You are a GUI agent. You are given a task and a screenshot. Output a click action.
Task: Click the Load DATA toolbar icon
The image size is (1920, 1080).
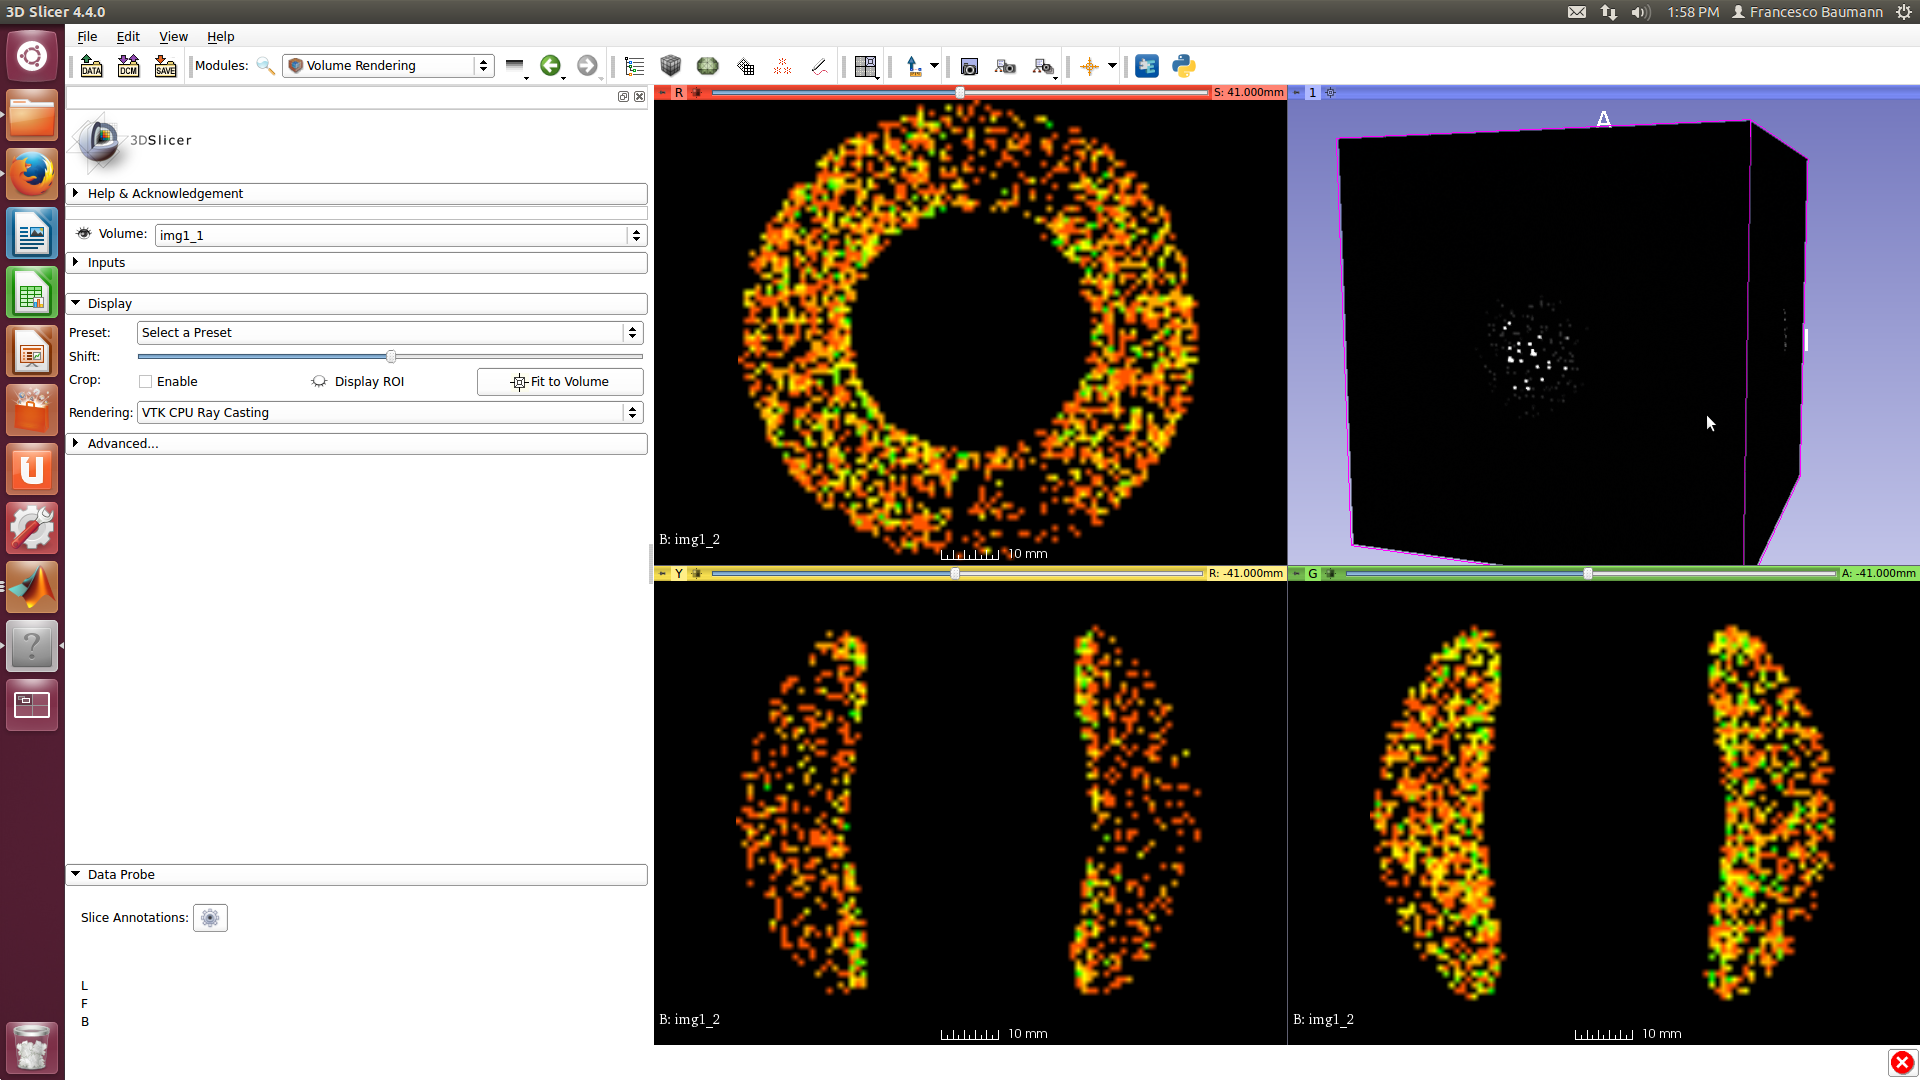[91, 66]
